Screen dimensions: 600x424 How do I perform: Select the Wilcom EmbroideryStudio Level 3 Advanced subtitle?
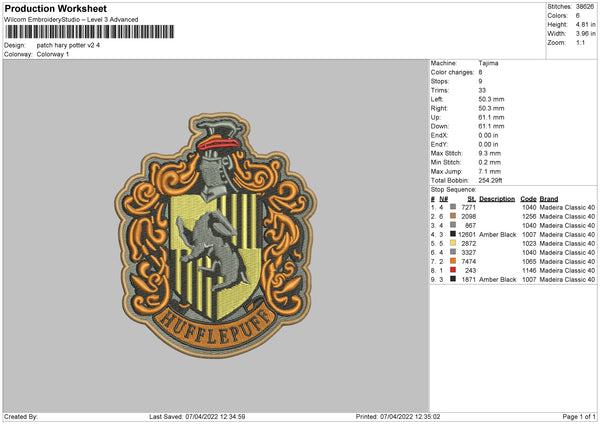click(71, 20)
